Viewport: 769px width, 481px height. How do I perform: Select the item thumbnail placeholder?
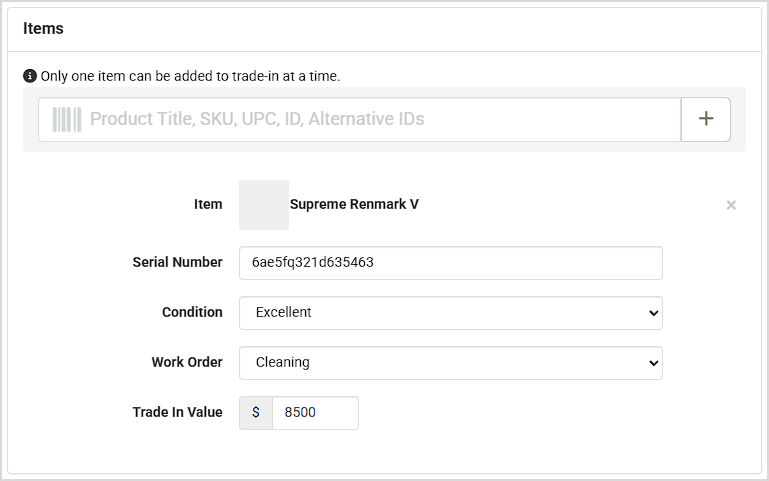[264, 205]
